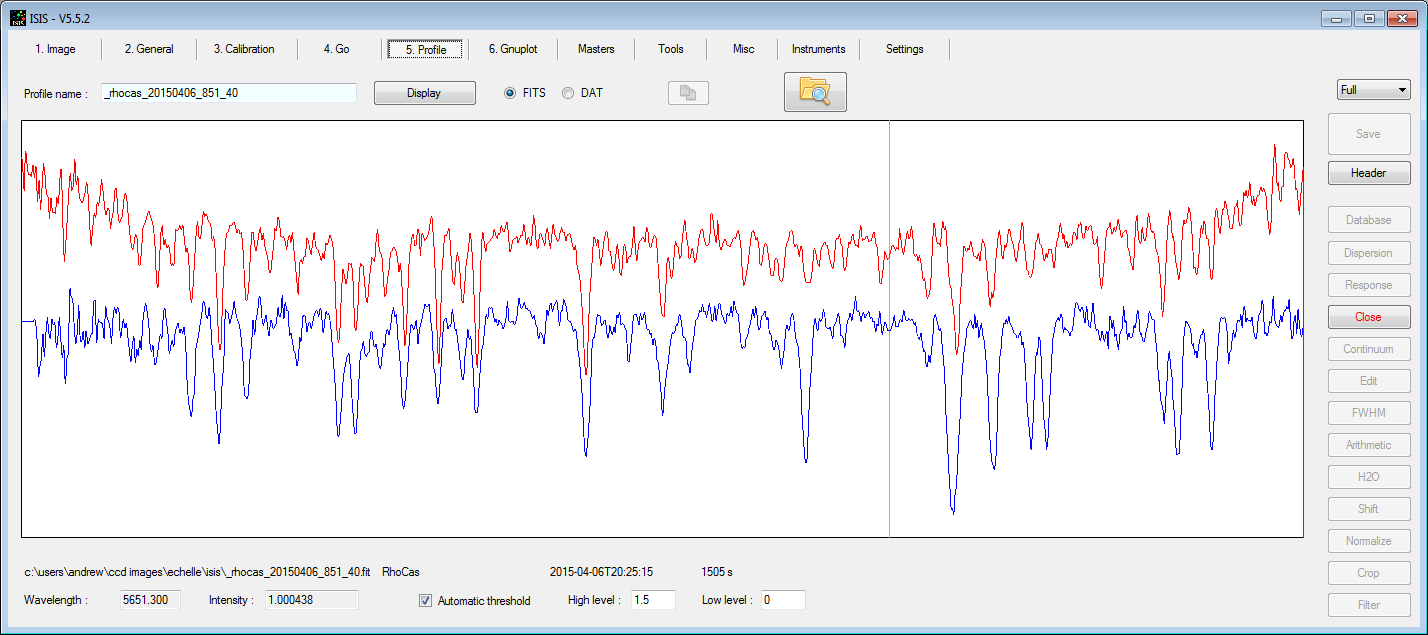
Task: Click the folder search browse icon
Action: point(815,92)
